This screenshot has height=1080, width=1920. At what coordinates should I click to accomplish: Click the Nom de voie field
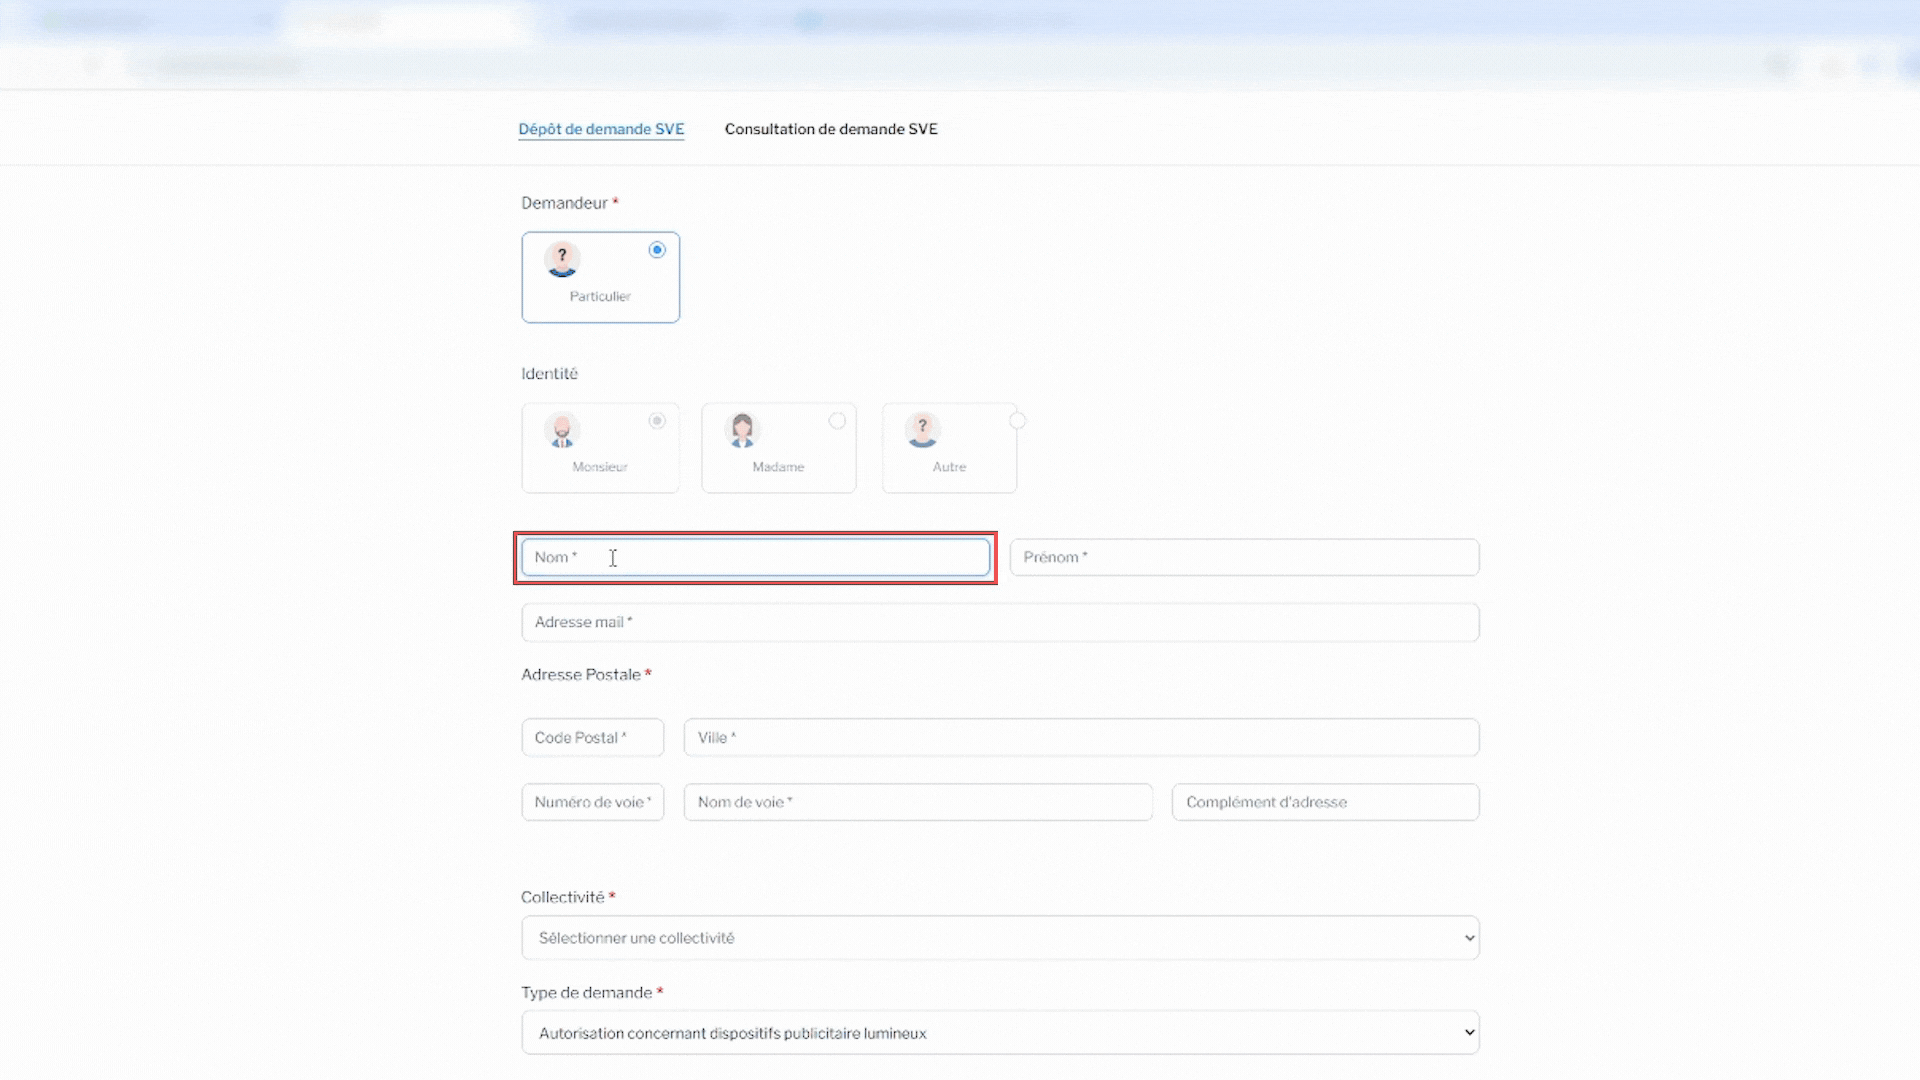tap(918, 802)
